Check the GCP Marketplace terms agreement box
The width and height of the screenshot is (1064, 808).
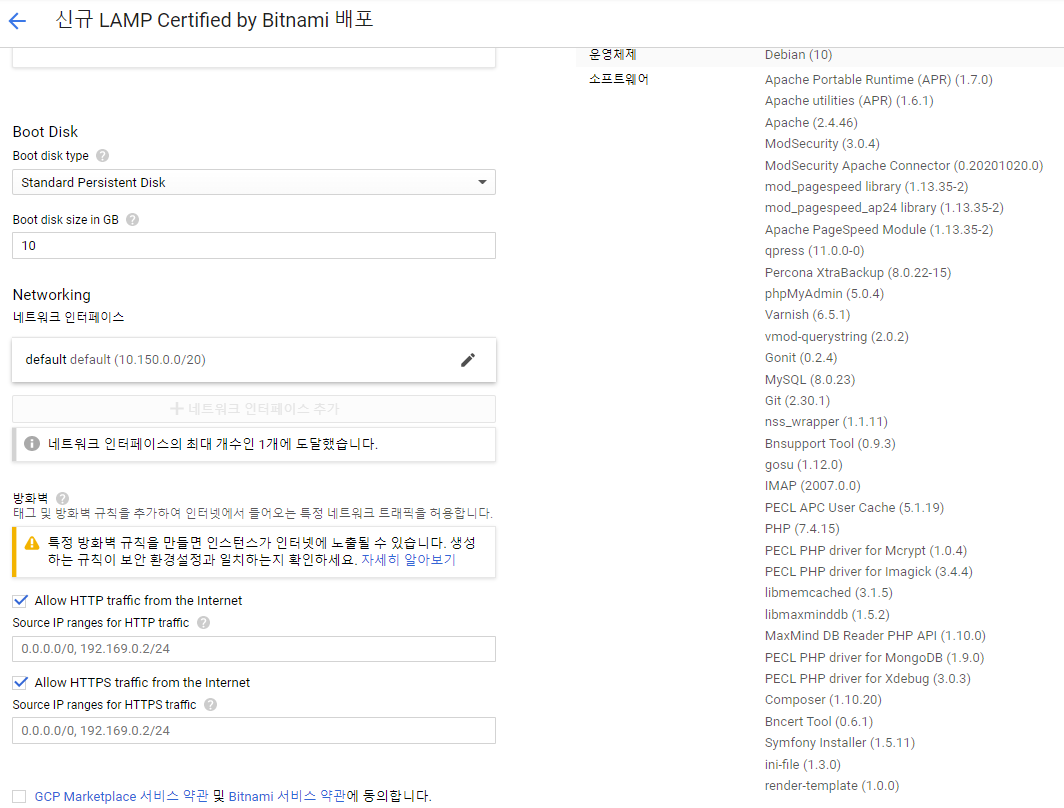pyautogui.click(x=19, y=796)
